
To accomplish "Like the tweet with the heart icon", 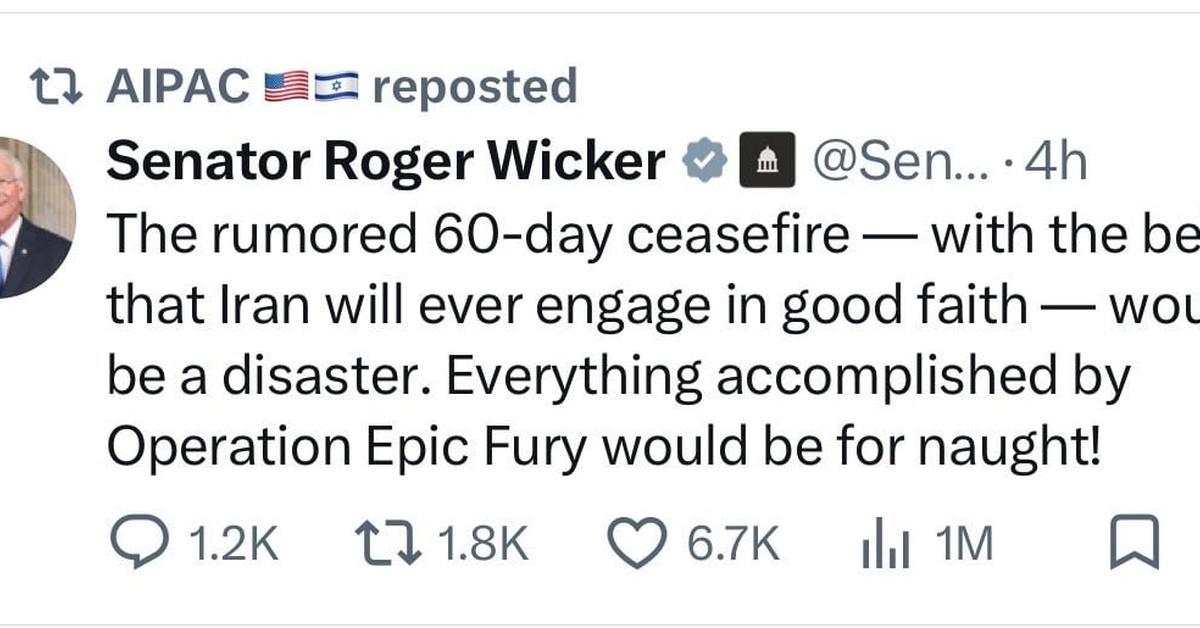I will click(x=638, y=545).
